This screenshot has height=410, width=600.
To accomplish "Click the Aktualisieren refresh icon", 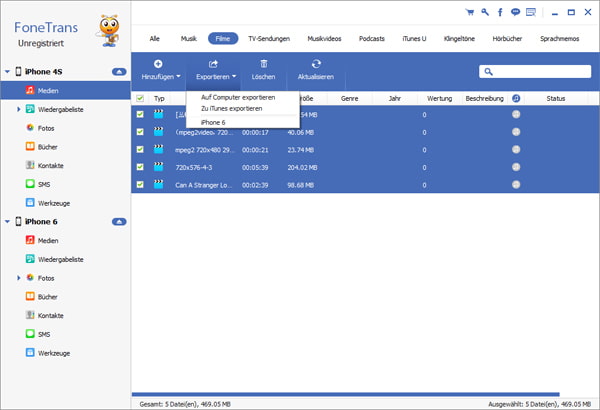I will pos(316,64).
